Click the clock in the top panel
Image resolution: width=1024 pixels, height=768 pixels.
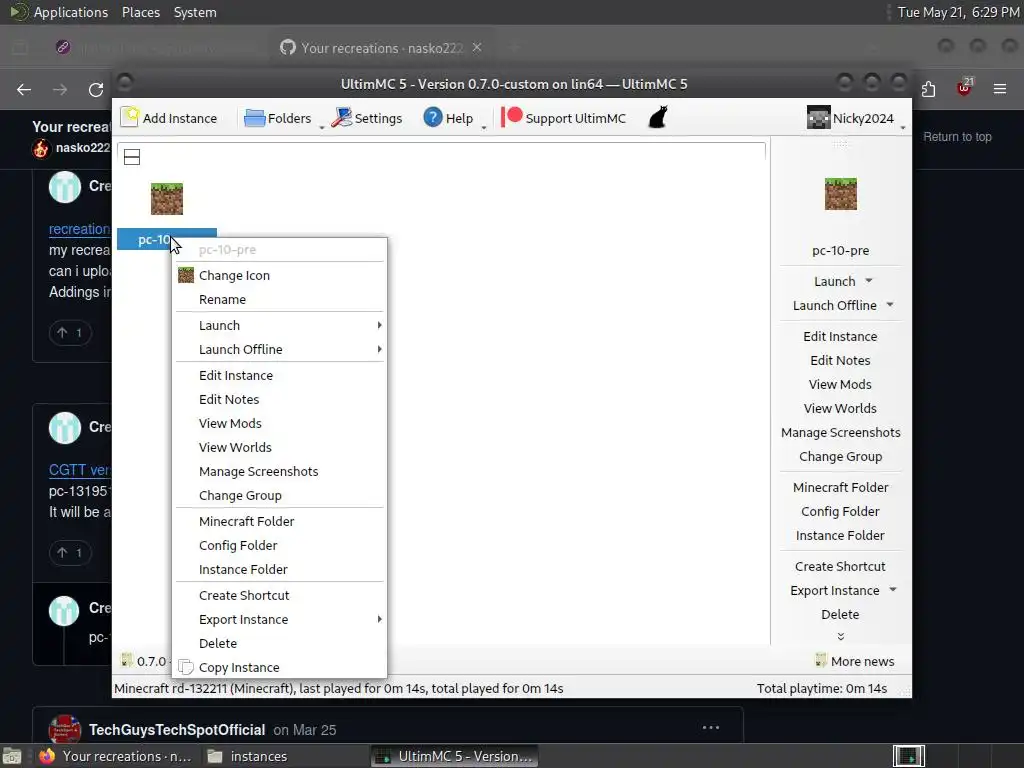coord(958,12)
